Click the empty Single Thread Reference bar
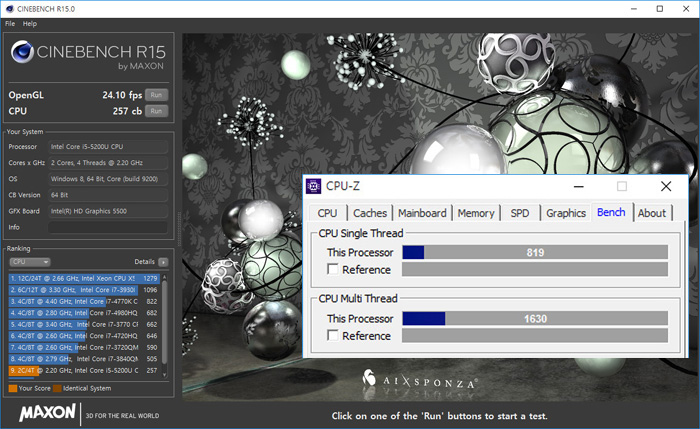This screenshot has height=429, width=700. [535, 269]
